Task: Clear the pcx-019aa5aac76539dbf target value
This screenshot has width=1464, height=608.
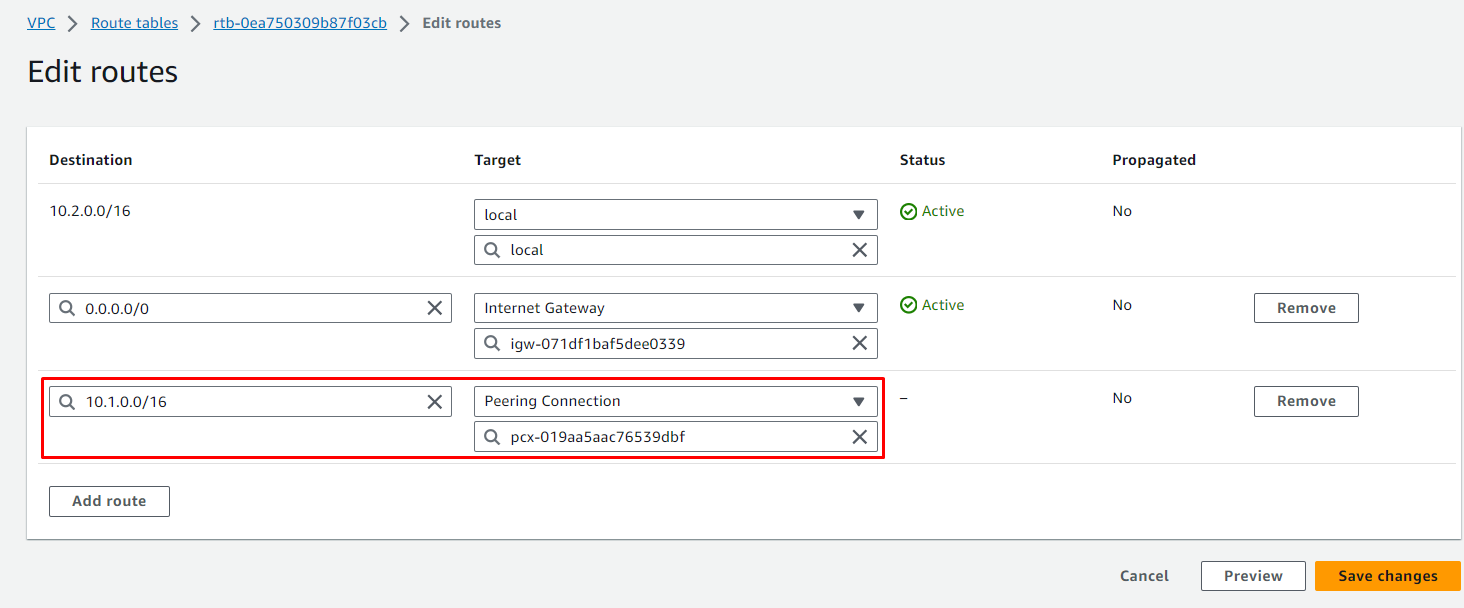Action: point(859,436)
